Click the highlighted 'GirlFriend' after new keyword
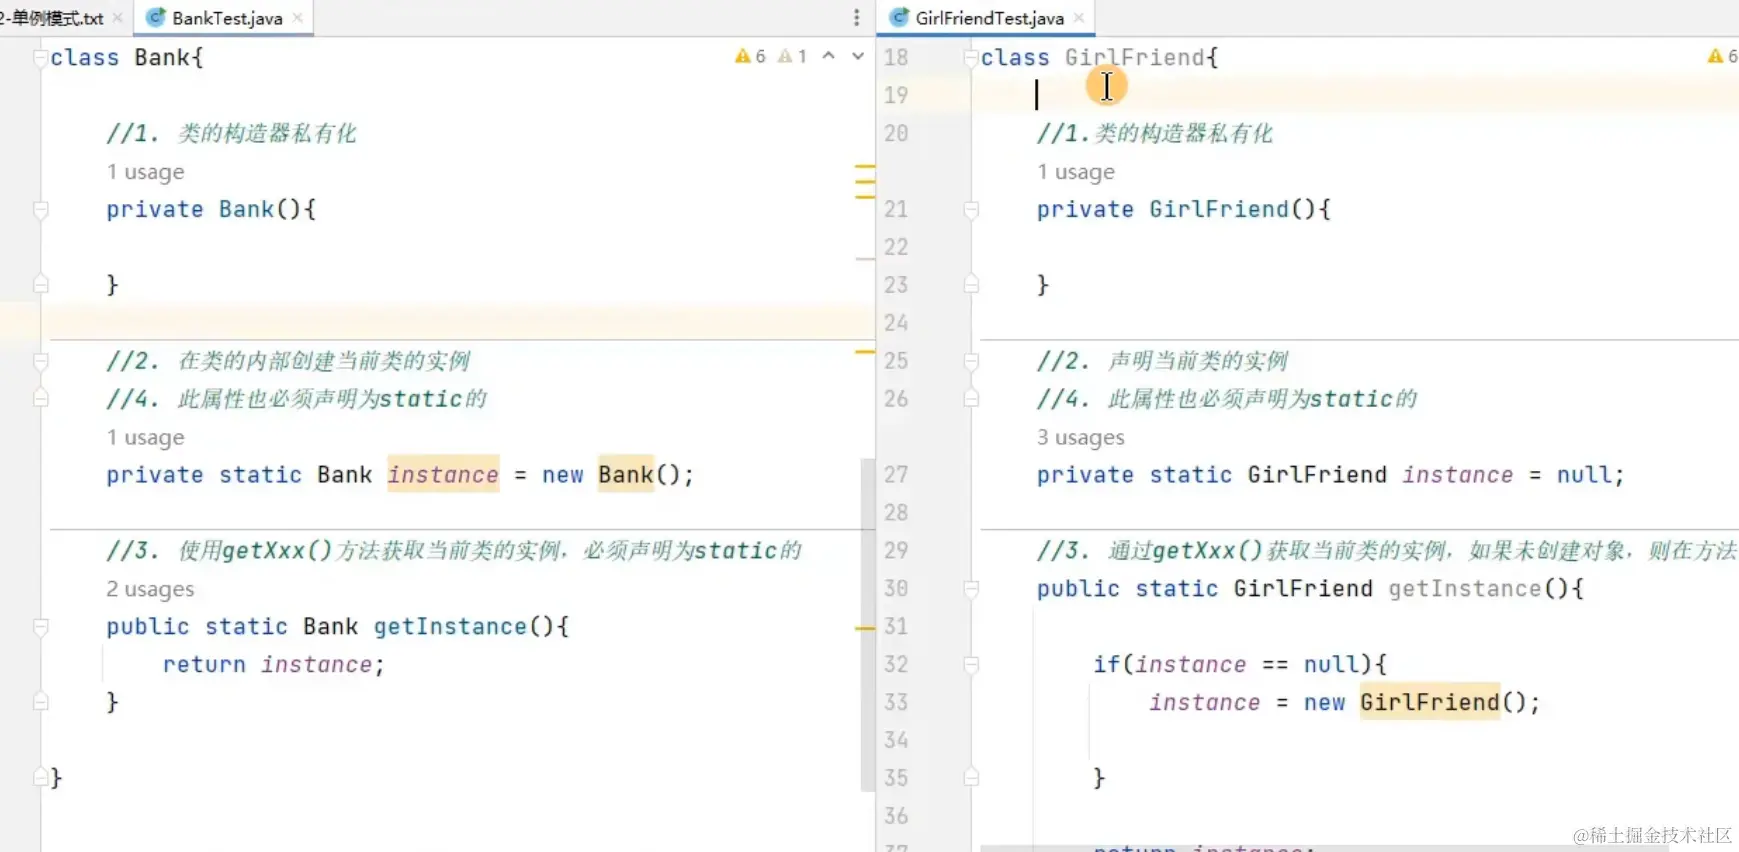The image size is (1739, 852). coord(1430,703)
